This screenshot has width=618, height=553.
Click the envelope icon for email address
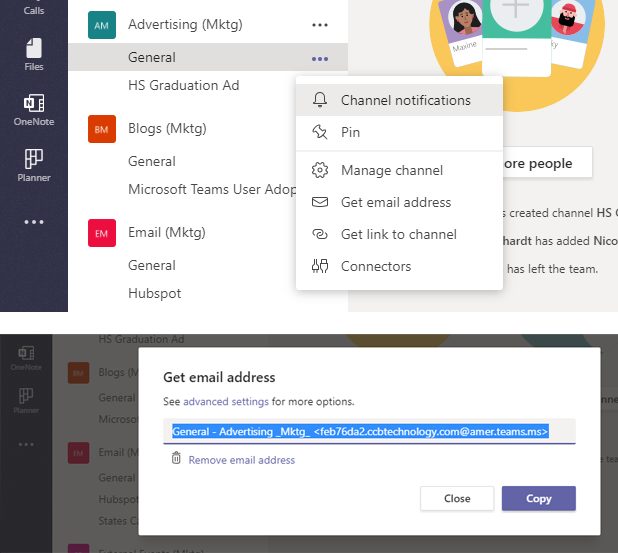click(320, 202)
